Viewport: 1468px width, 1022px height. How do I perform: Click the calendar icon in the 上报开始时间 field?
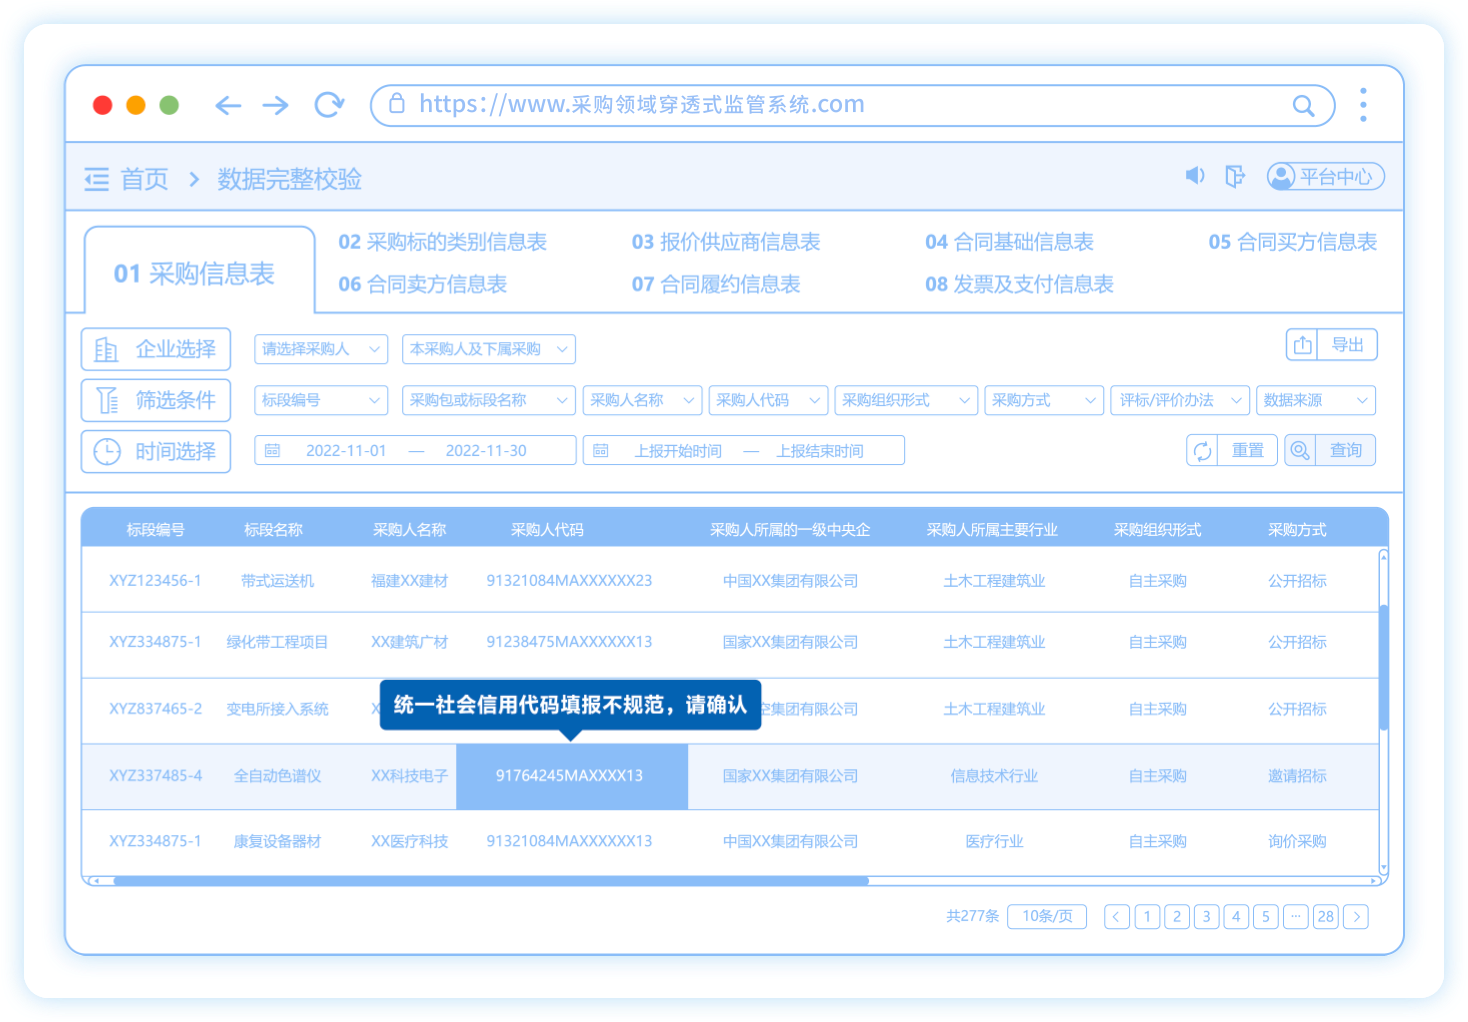tap(600, 451)
